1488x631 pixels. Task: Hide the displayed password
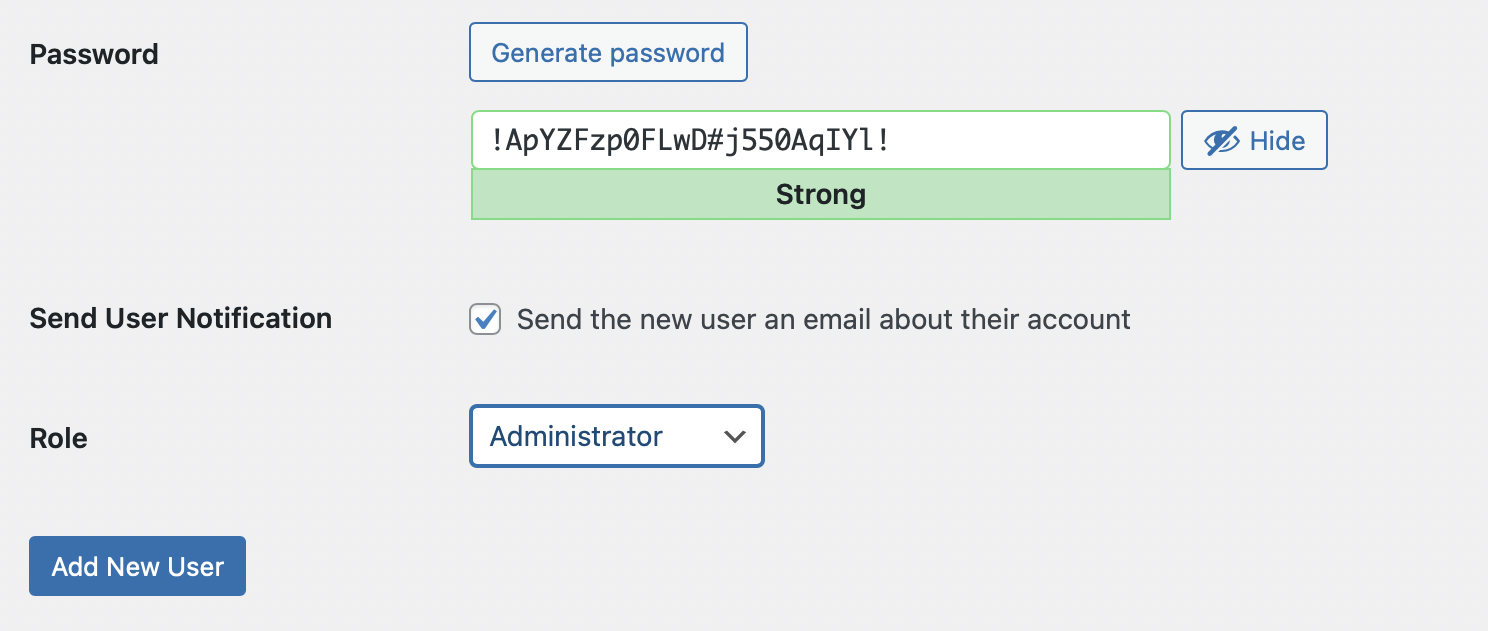1254,140
